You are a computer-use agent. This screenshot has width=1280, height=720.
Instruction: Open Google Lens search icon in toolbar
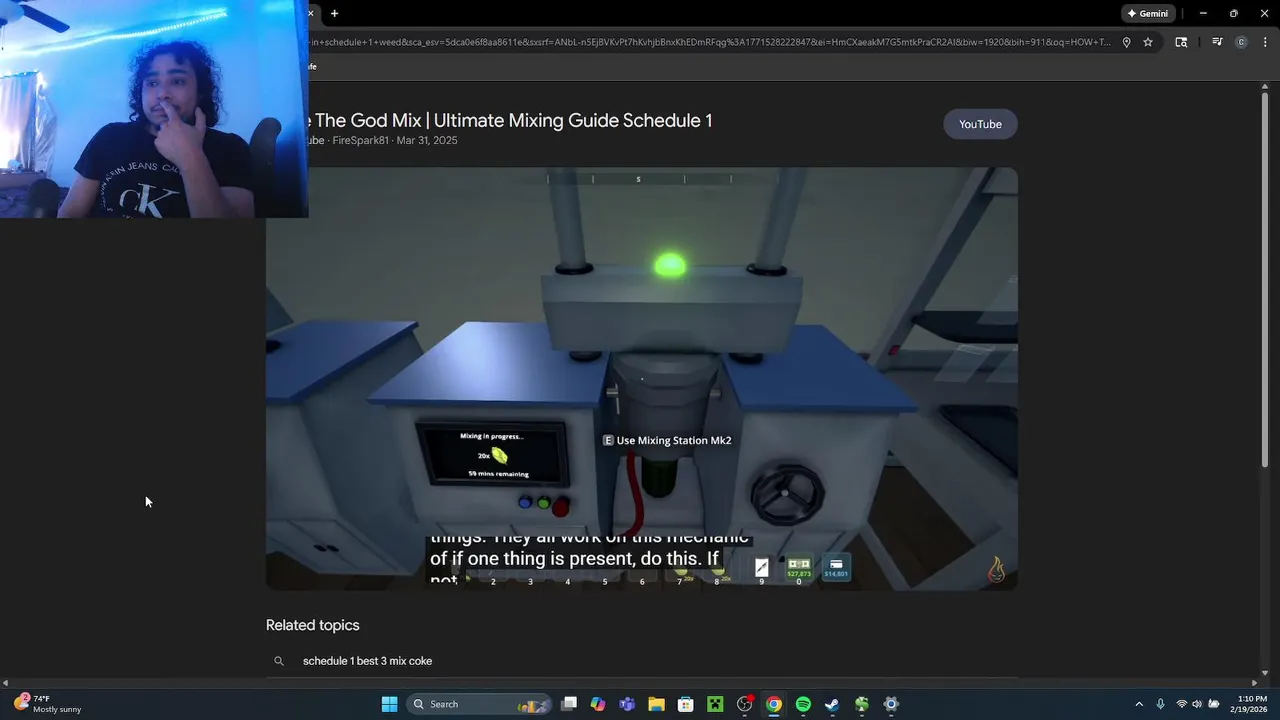pyautogui.click(x=1181, y=42)
